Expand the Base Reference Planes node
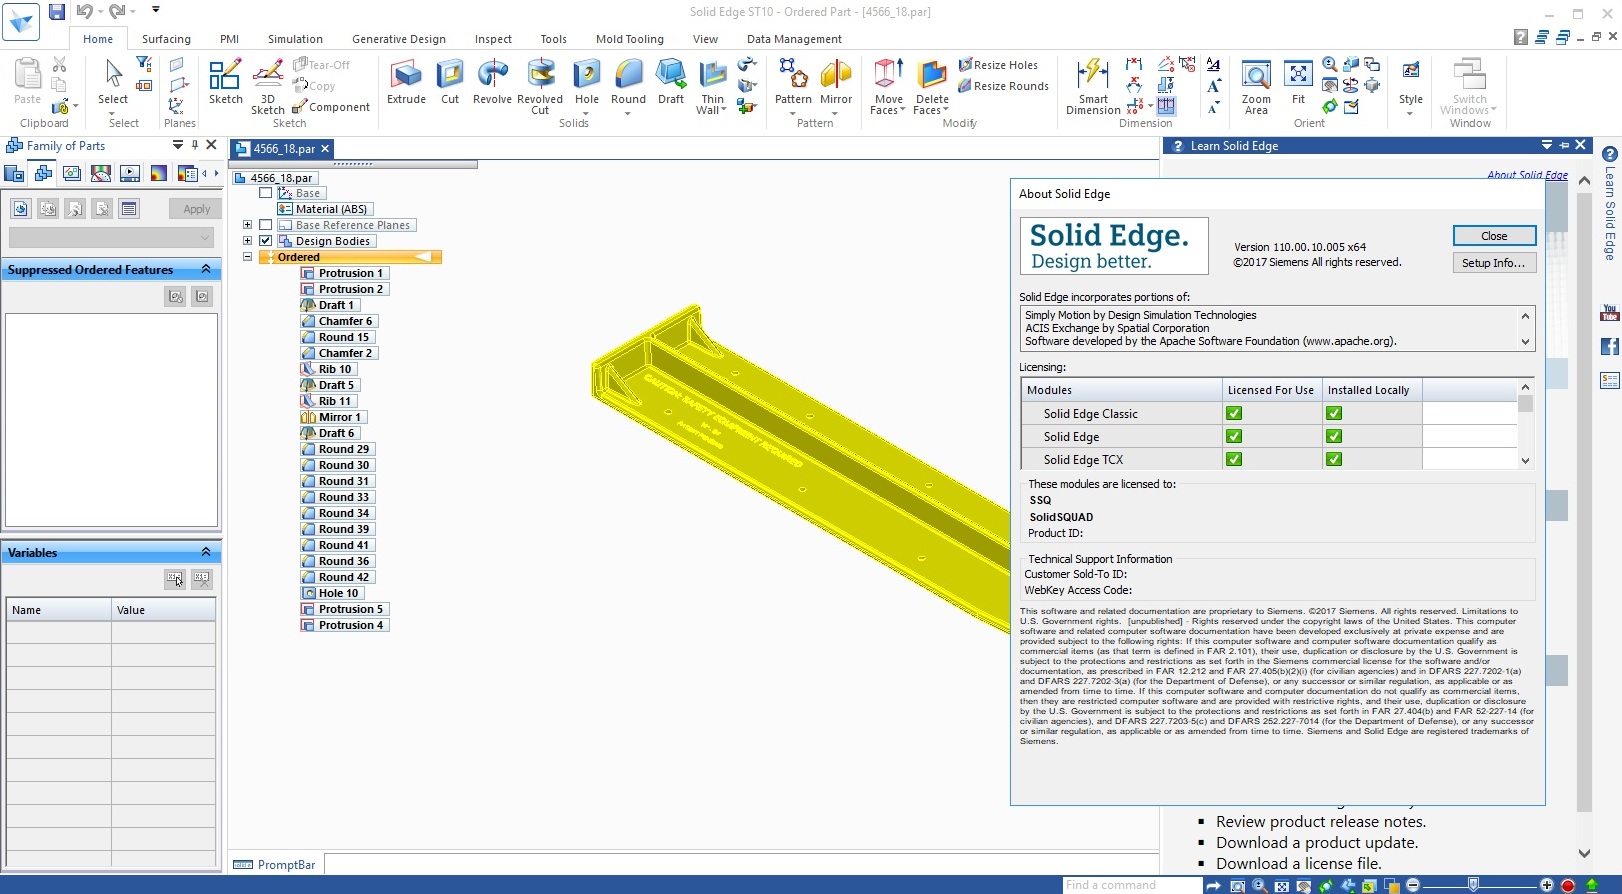This screenshot has height=894, width=1622. tap(247, 225)
